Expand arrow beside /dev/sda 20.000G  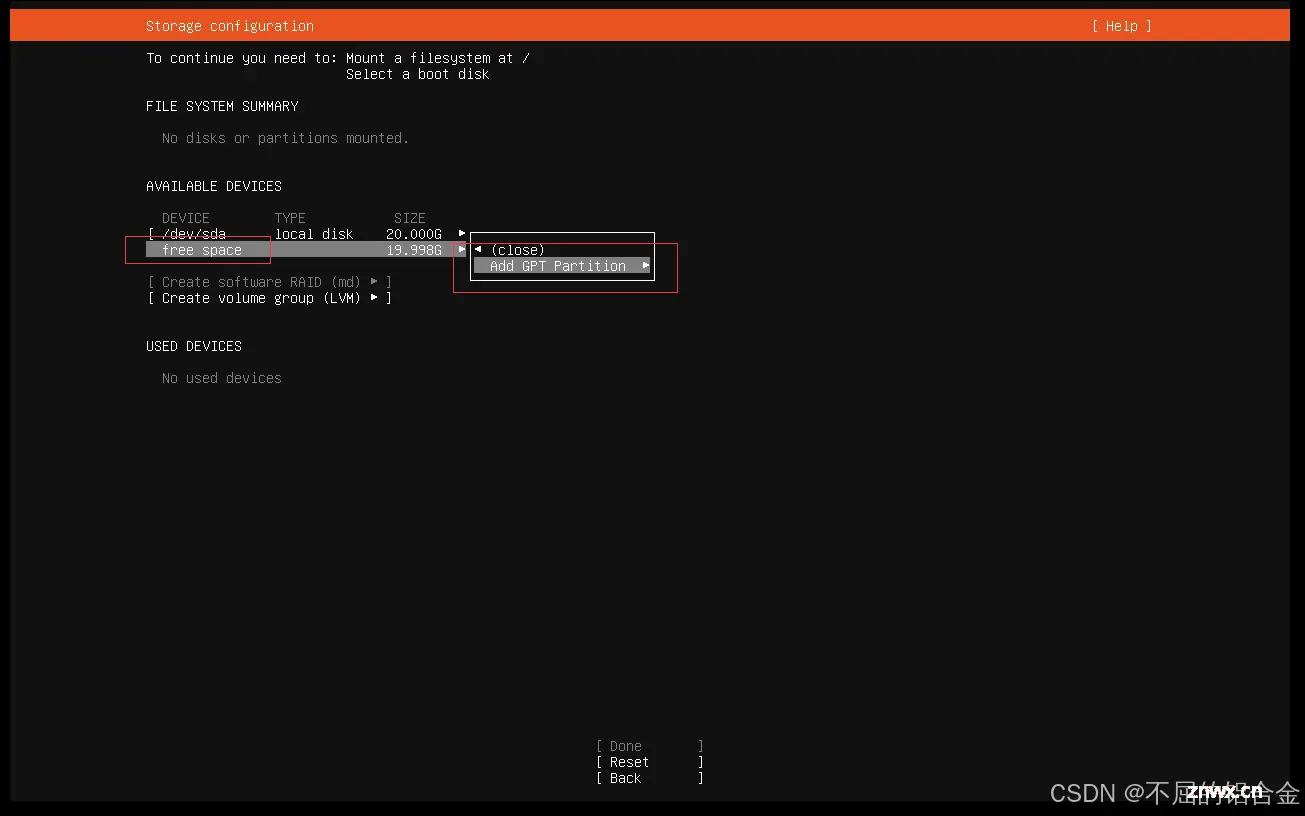point(462,234)
